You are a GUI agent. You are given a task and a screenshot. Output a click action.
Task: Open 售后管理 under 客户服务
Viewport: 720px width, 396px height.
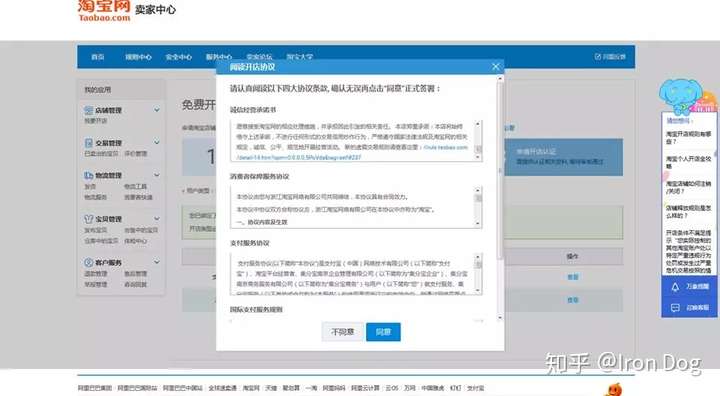(x=135, y=273)
